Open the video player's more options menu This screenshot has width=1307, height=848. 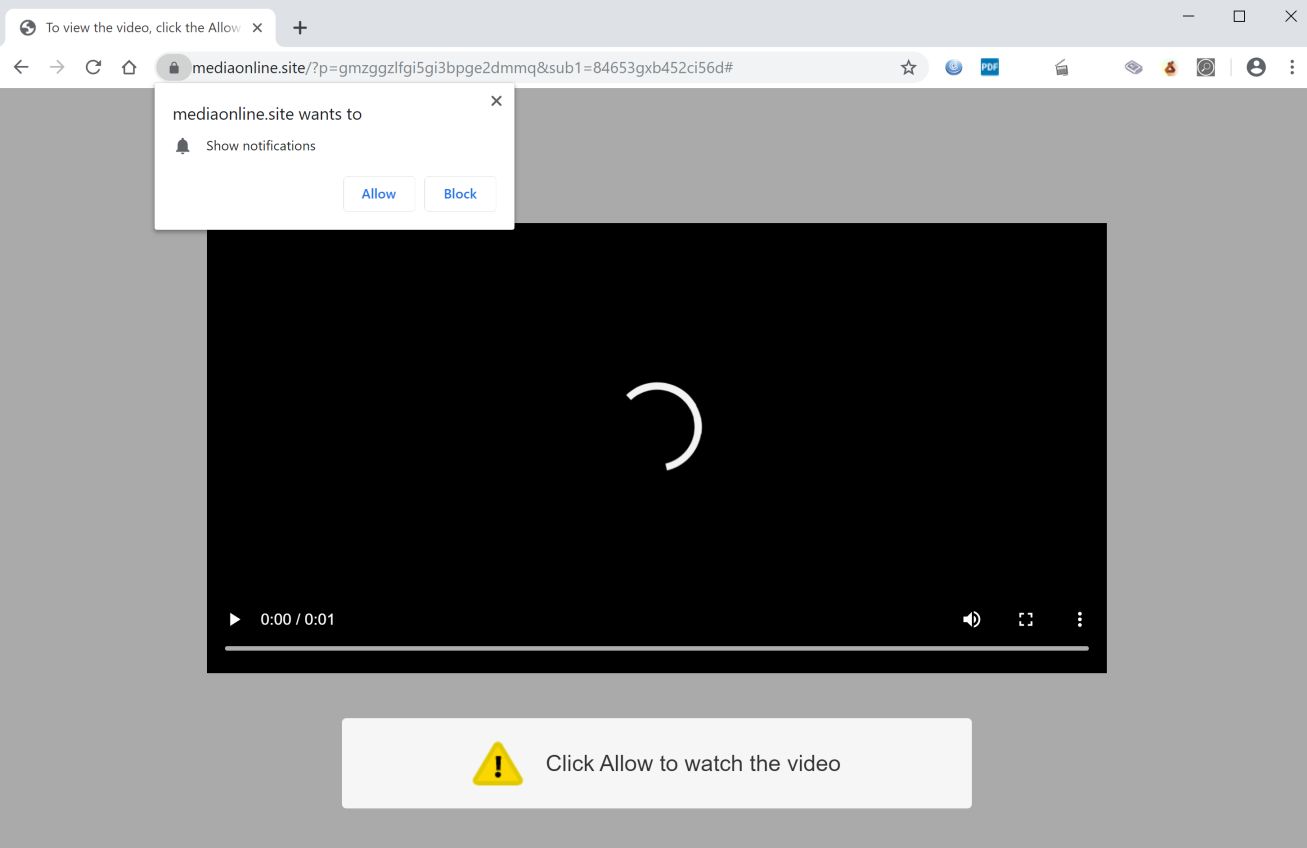[1079, 619]
